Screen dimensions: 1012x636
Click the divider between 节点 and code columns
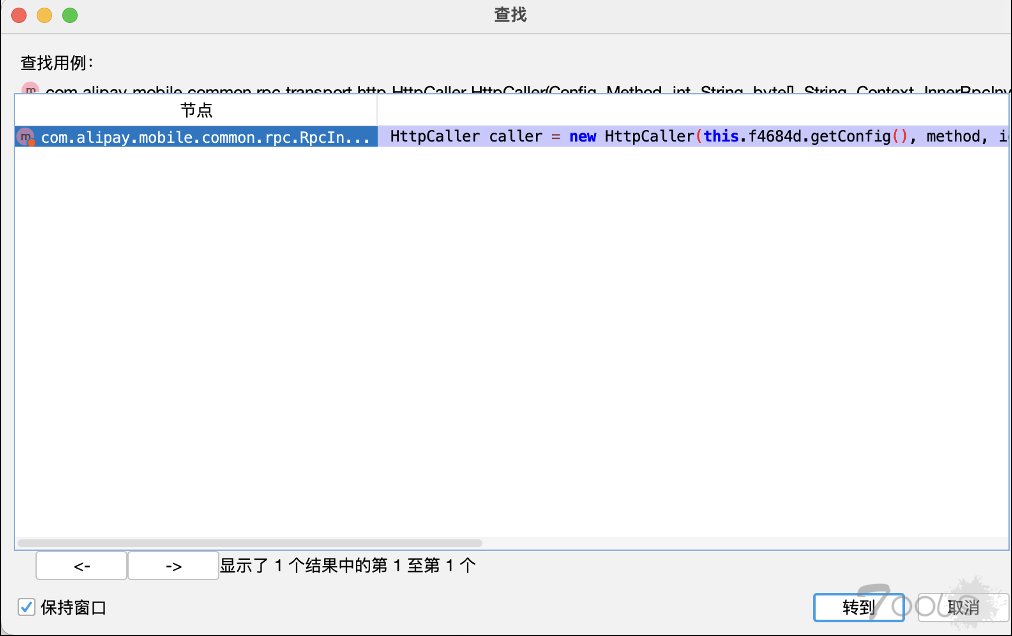coord(377,110)
